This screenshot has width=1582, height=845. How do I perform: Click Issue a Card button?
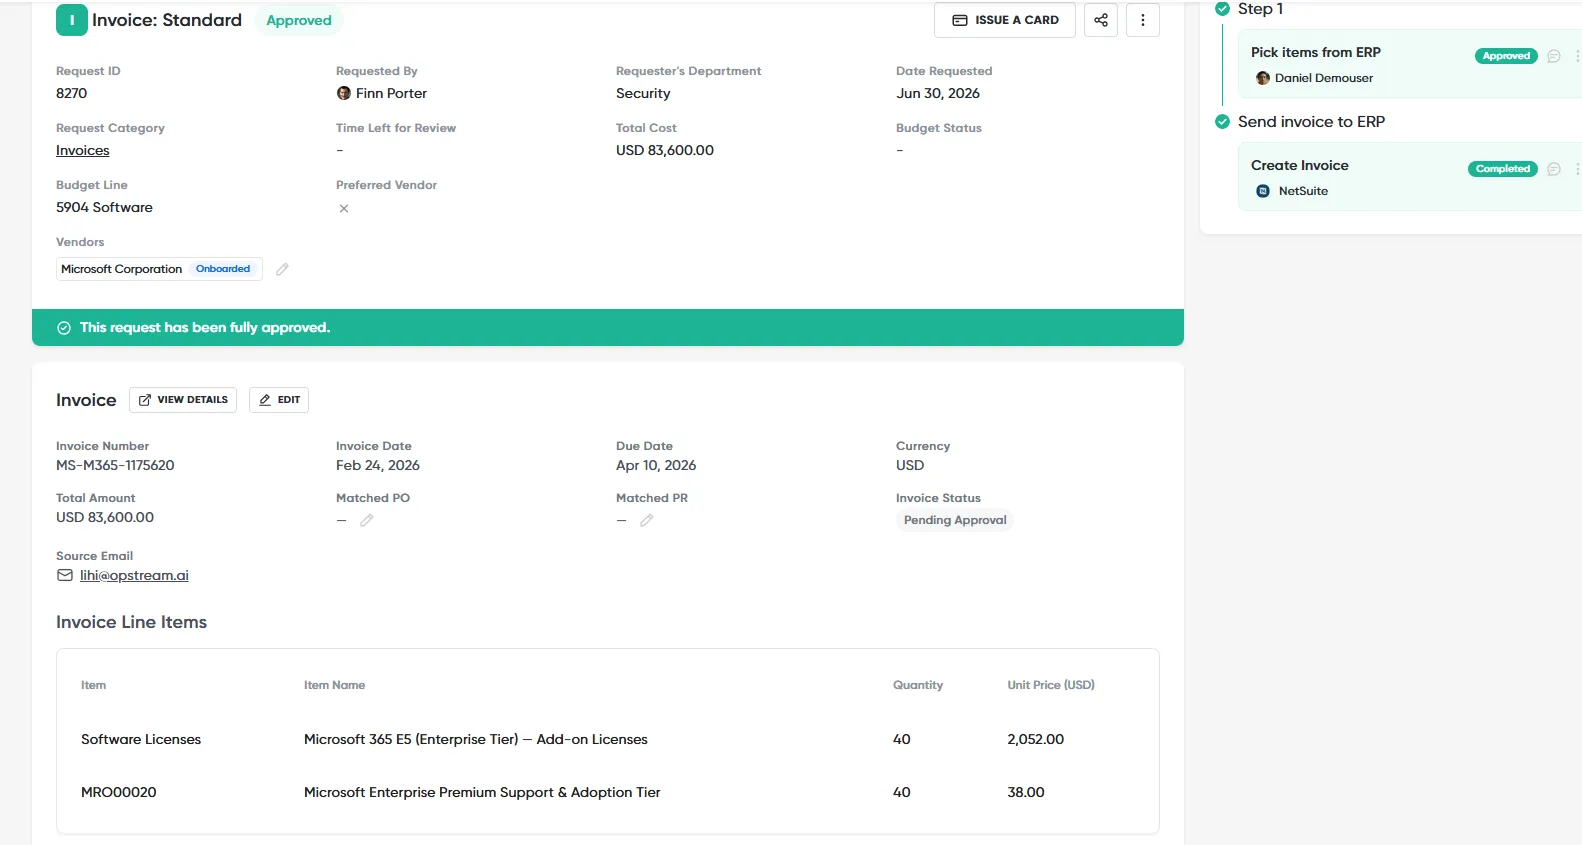click(1005, 20)
